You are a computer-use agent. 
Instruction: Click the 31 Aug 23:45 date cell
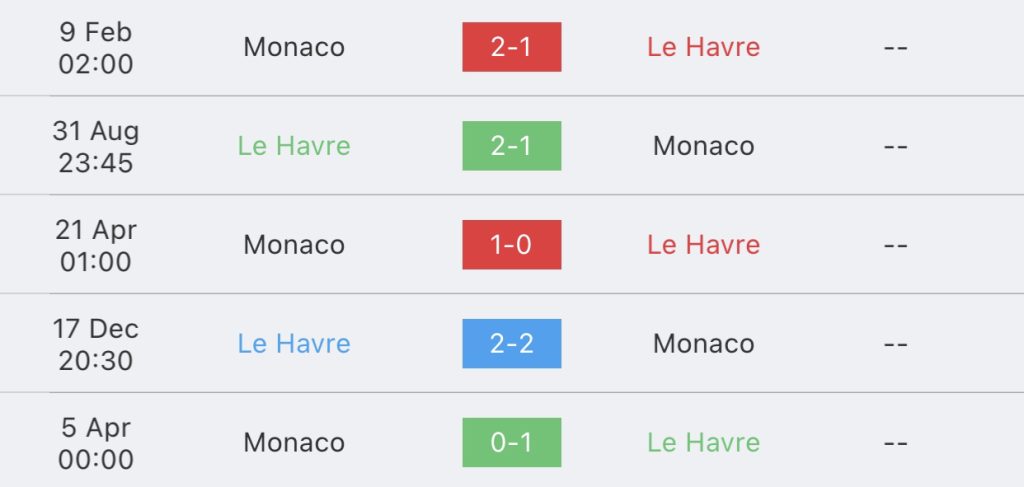(x=96, y=146)
